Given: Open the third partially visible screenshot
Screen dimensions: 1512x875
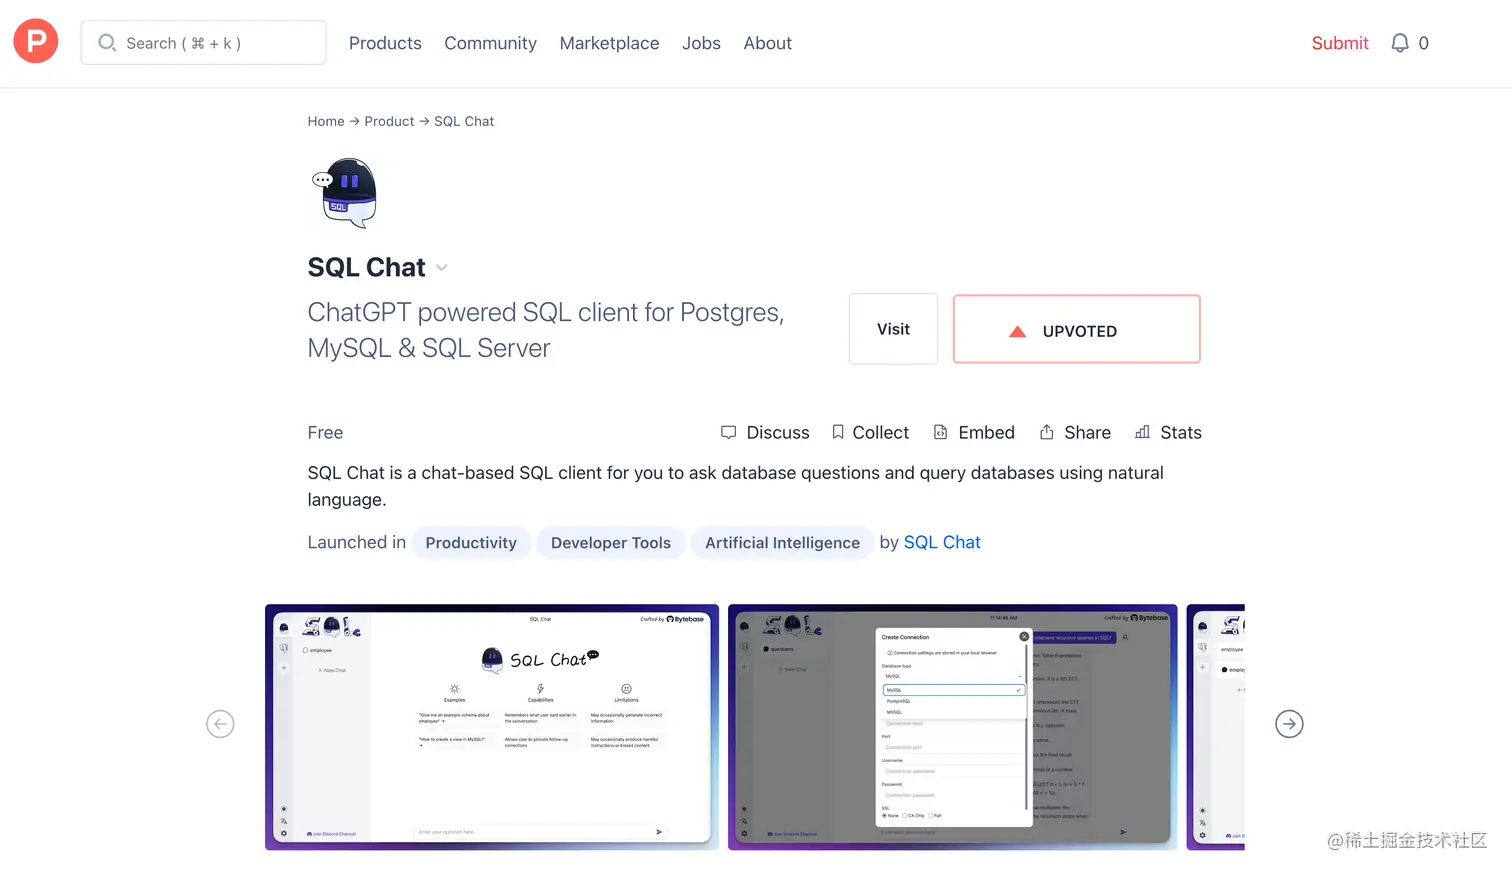Looking at the screenshot, I should click(x=1216, y=727).
